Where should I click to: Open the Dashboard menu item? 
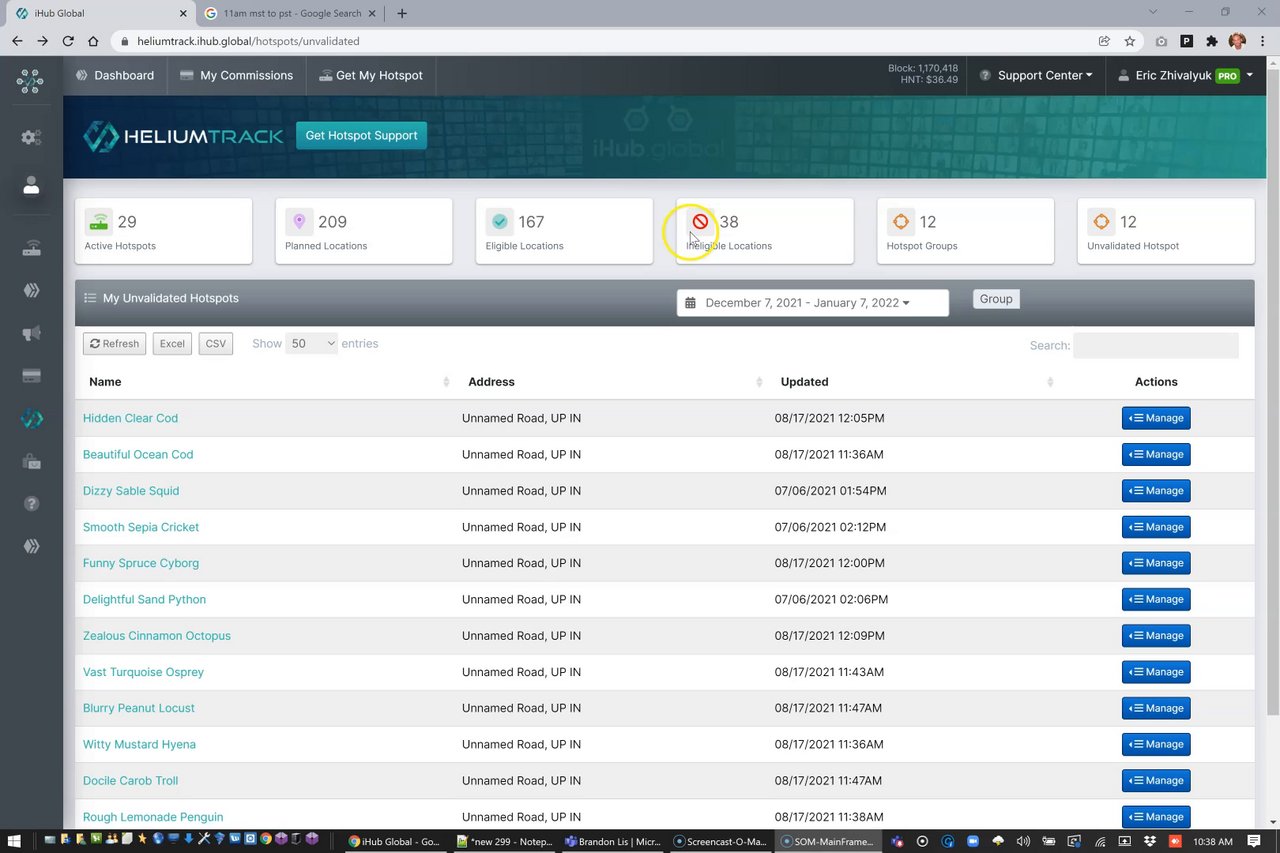tap(115, 75)
